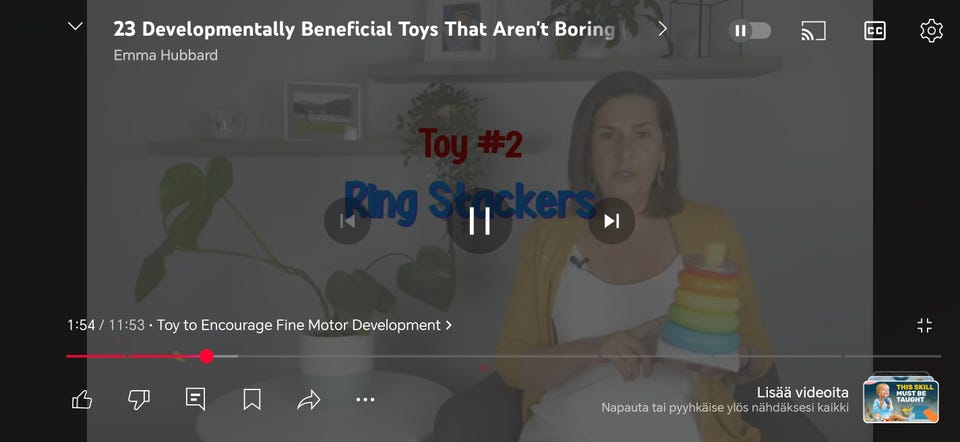Save video with bookmark icon
The height and width of the screenshot is (442, 960).
(x=252, y=400)
